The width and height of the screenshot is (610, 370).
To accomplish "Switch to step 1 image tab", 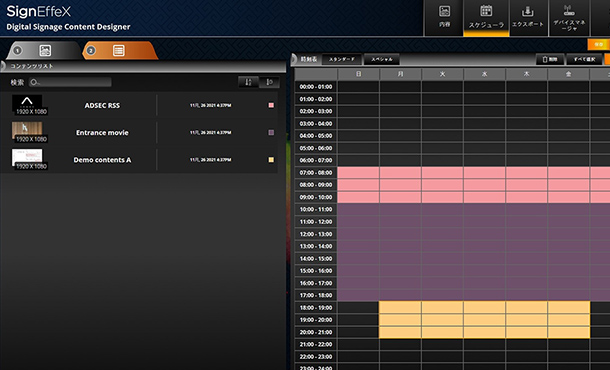I will pos(45,51).
